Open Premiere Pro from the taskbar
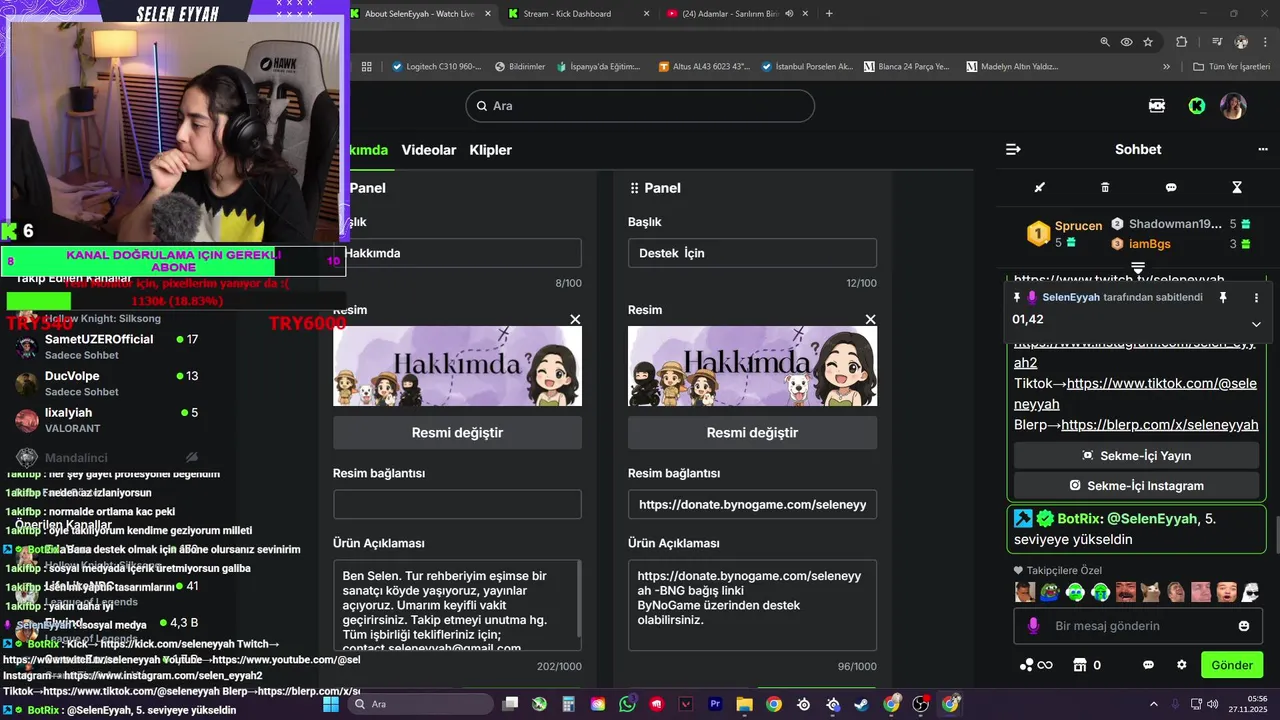Image resolution: width=1280 pixels, height=720 pixels. click(x=715, y=704)
